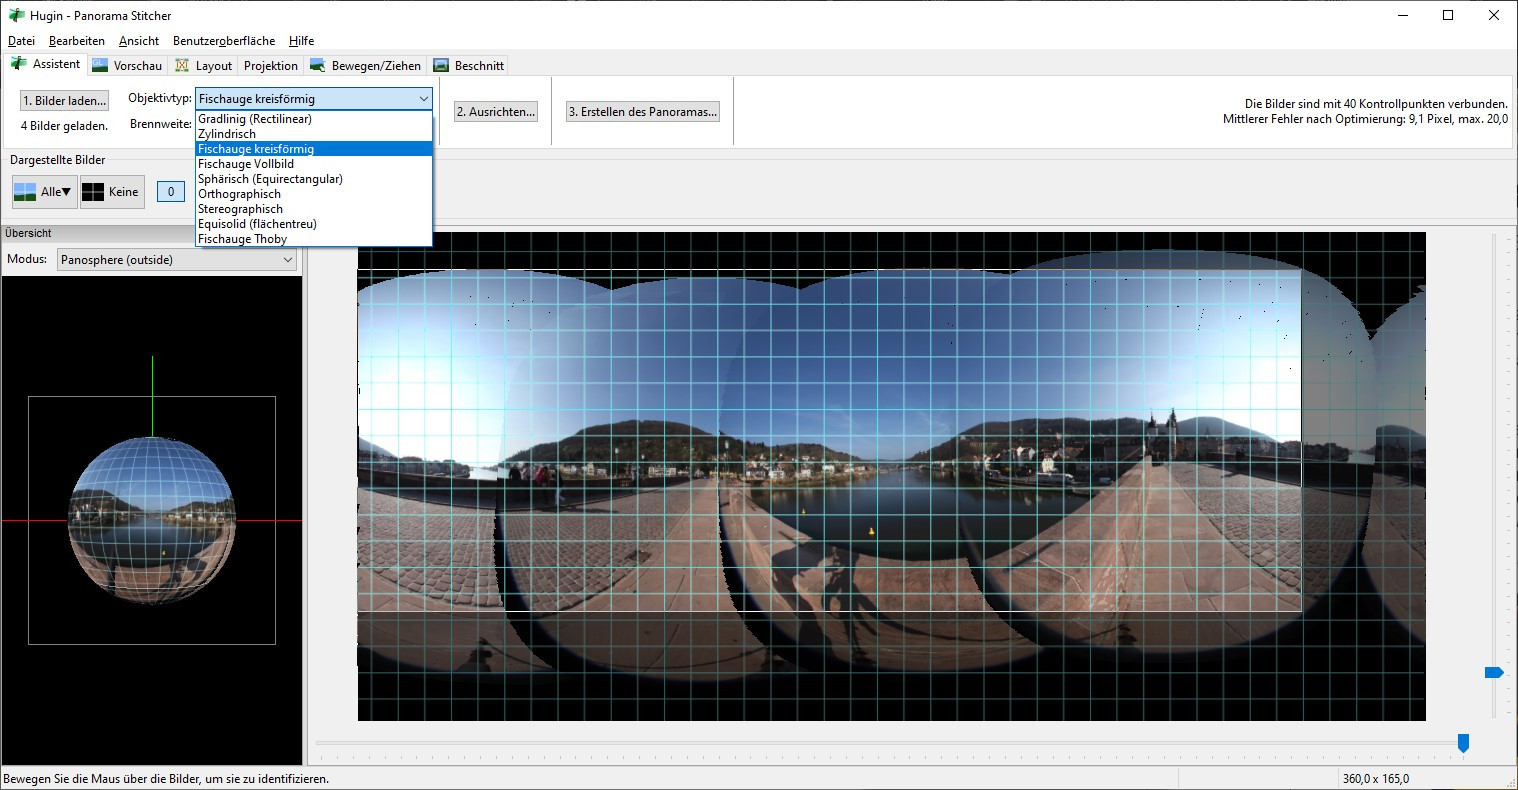Viewport: 1518px width, 790px height.
Task: Show all images with Alle button
Action: pos(44,192)
